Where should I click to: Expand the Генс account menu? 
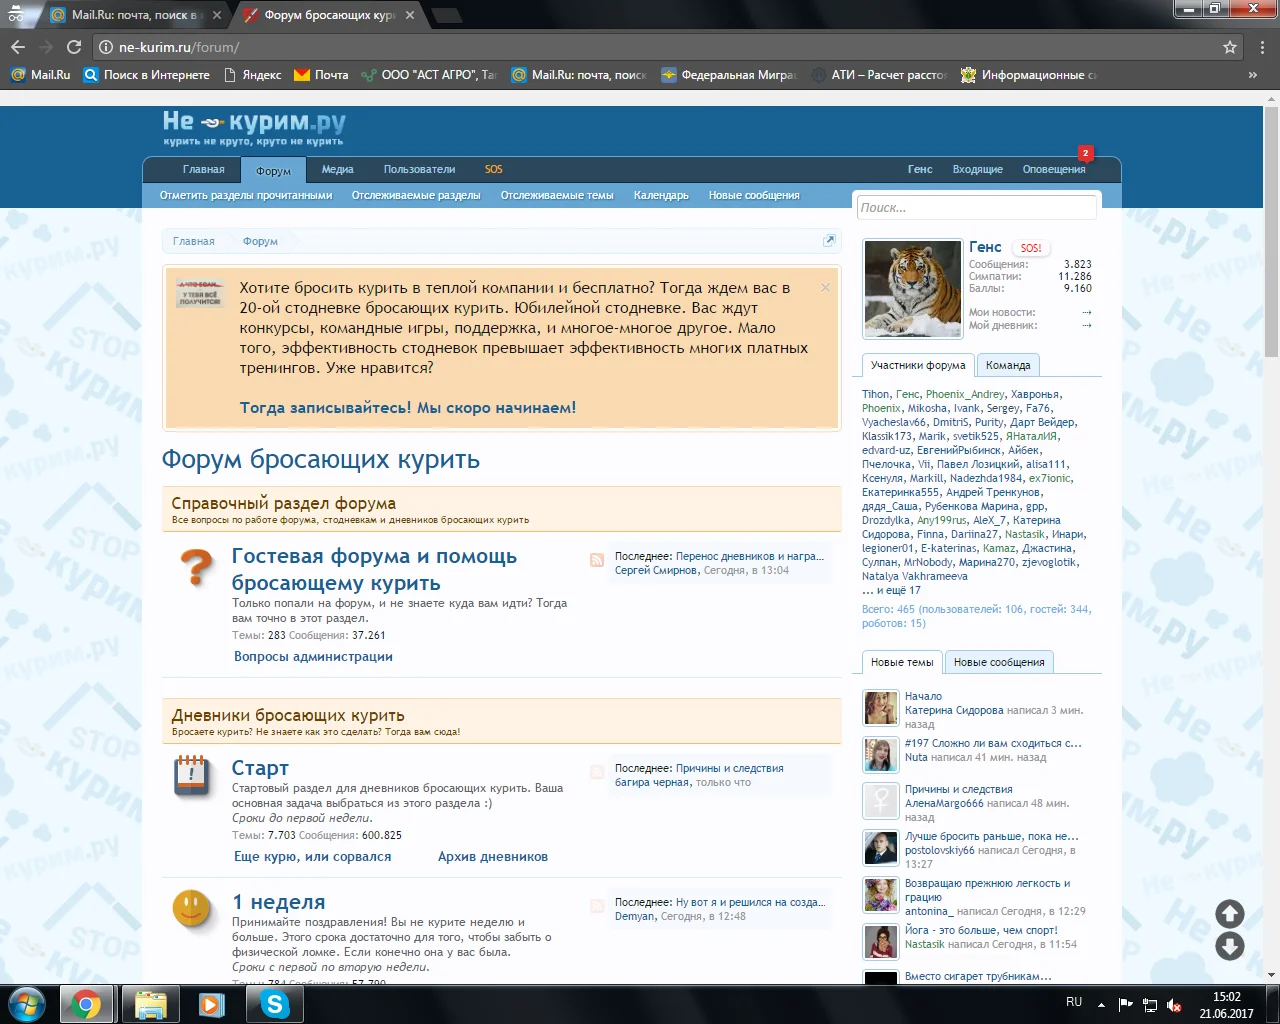(x=919, y=169)
